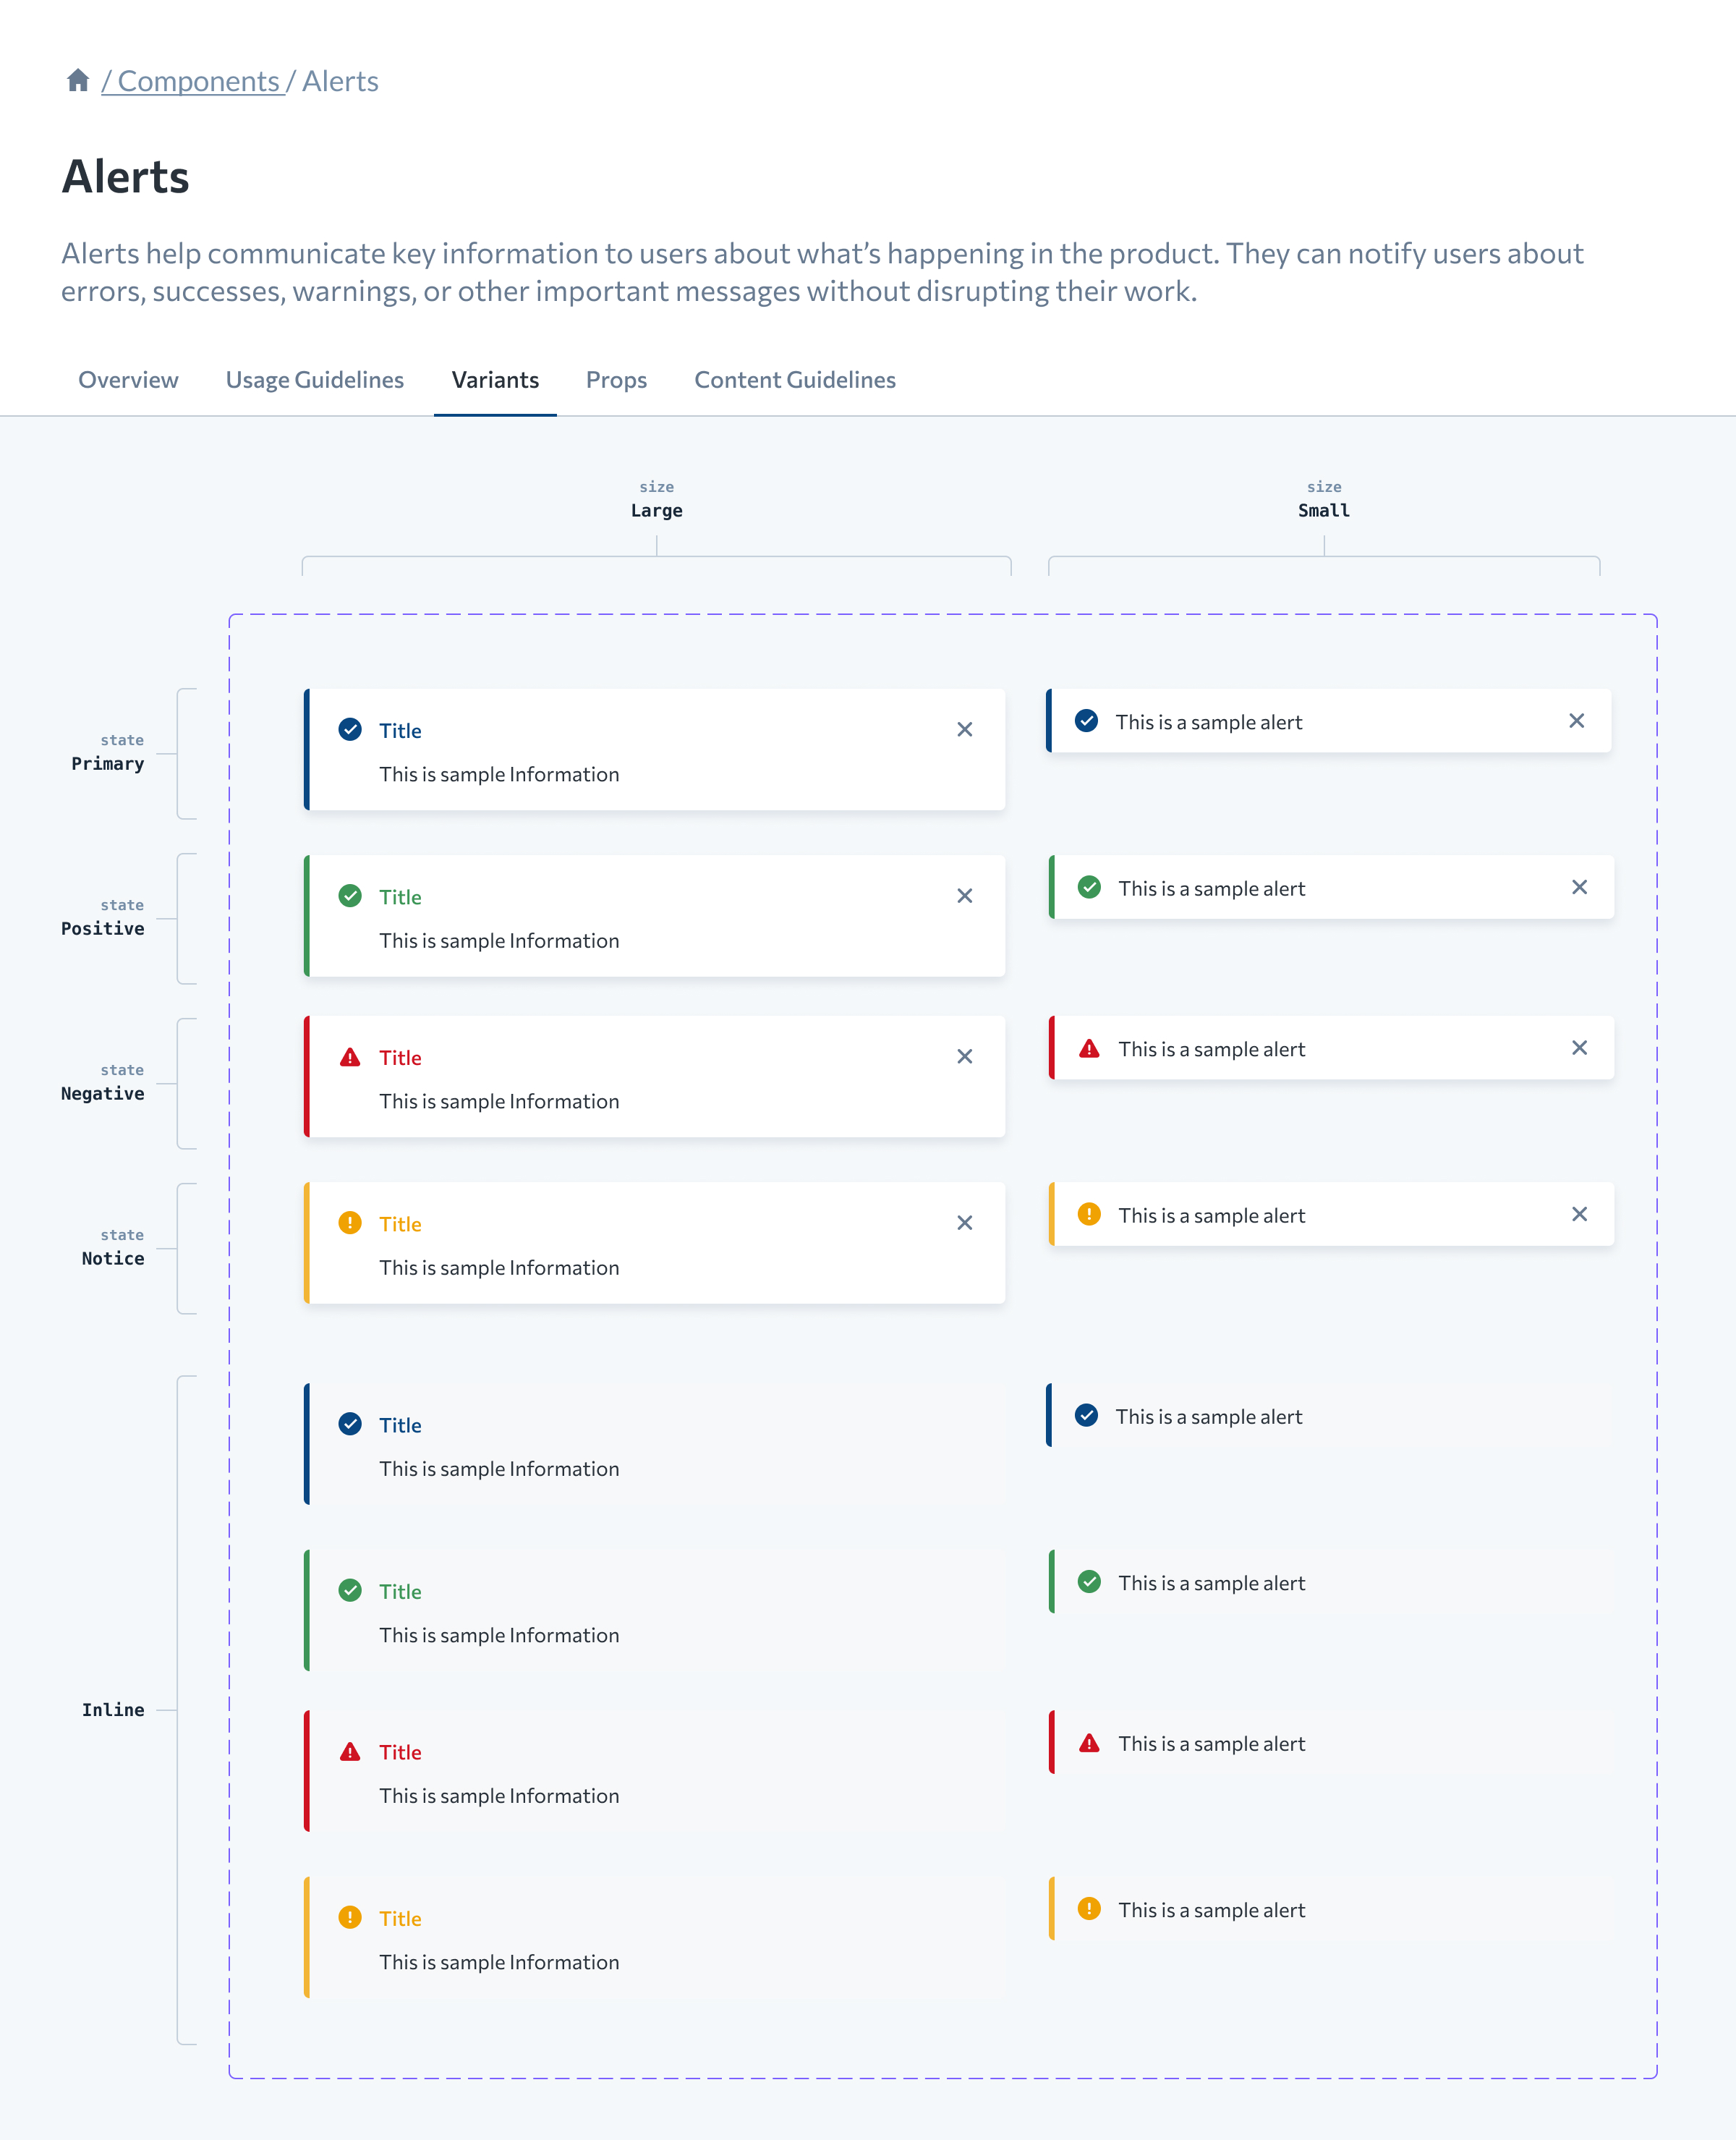Click the Title text in the large Primary alert
Image resolution: width=1736 pixels, height=2140 pixels.
[x=400, y=730]
